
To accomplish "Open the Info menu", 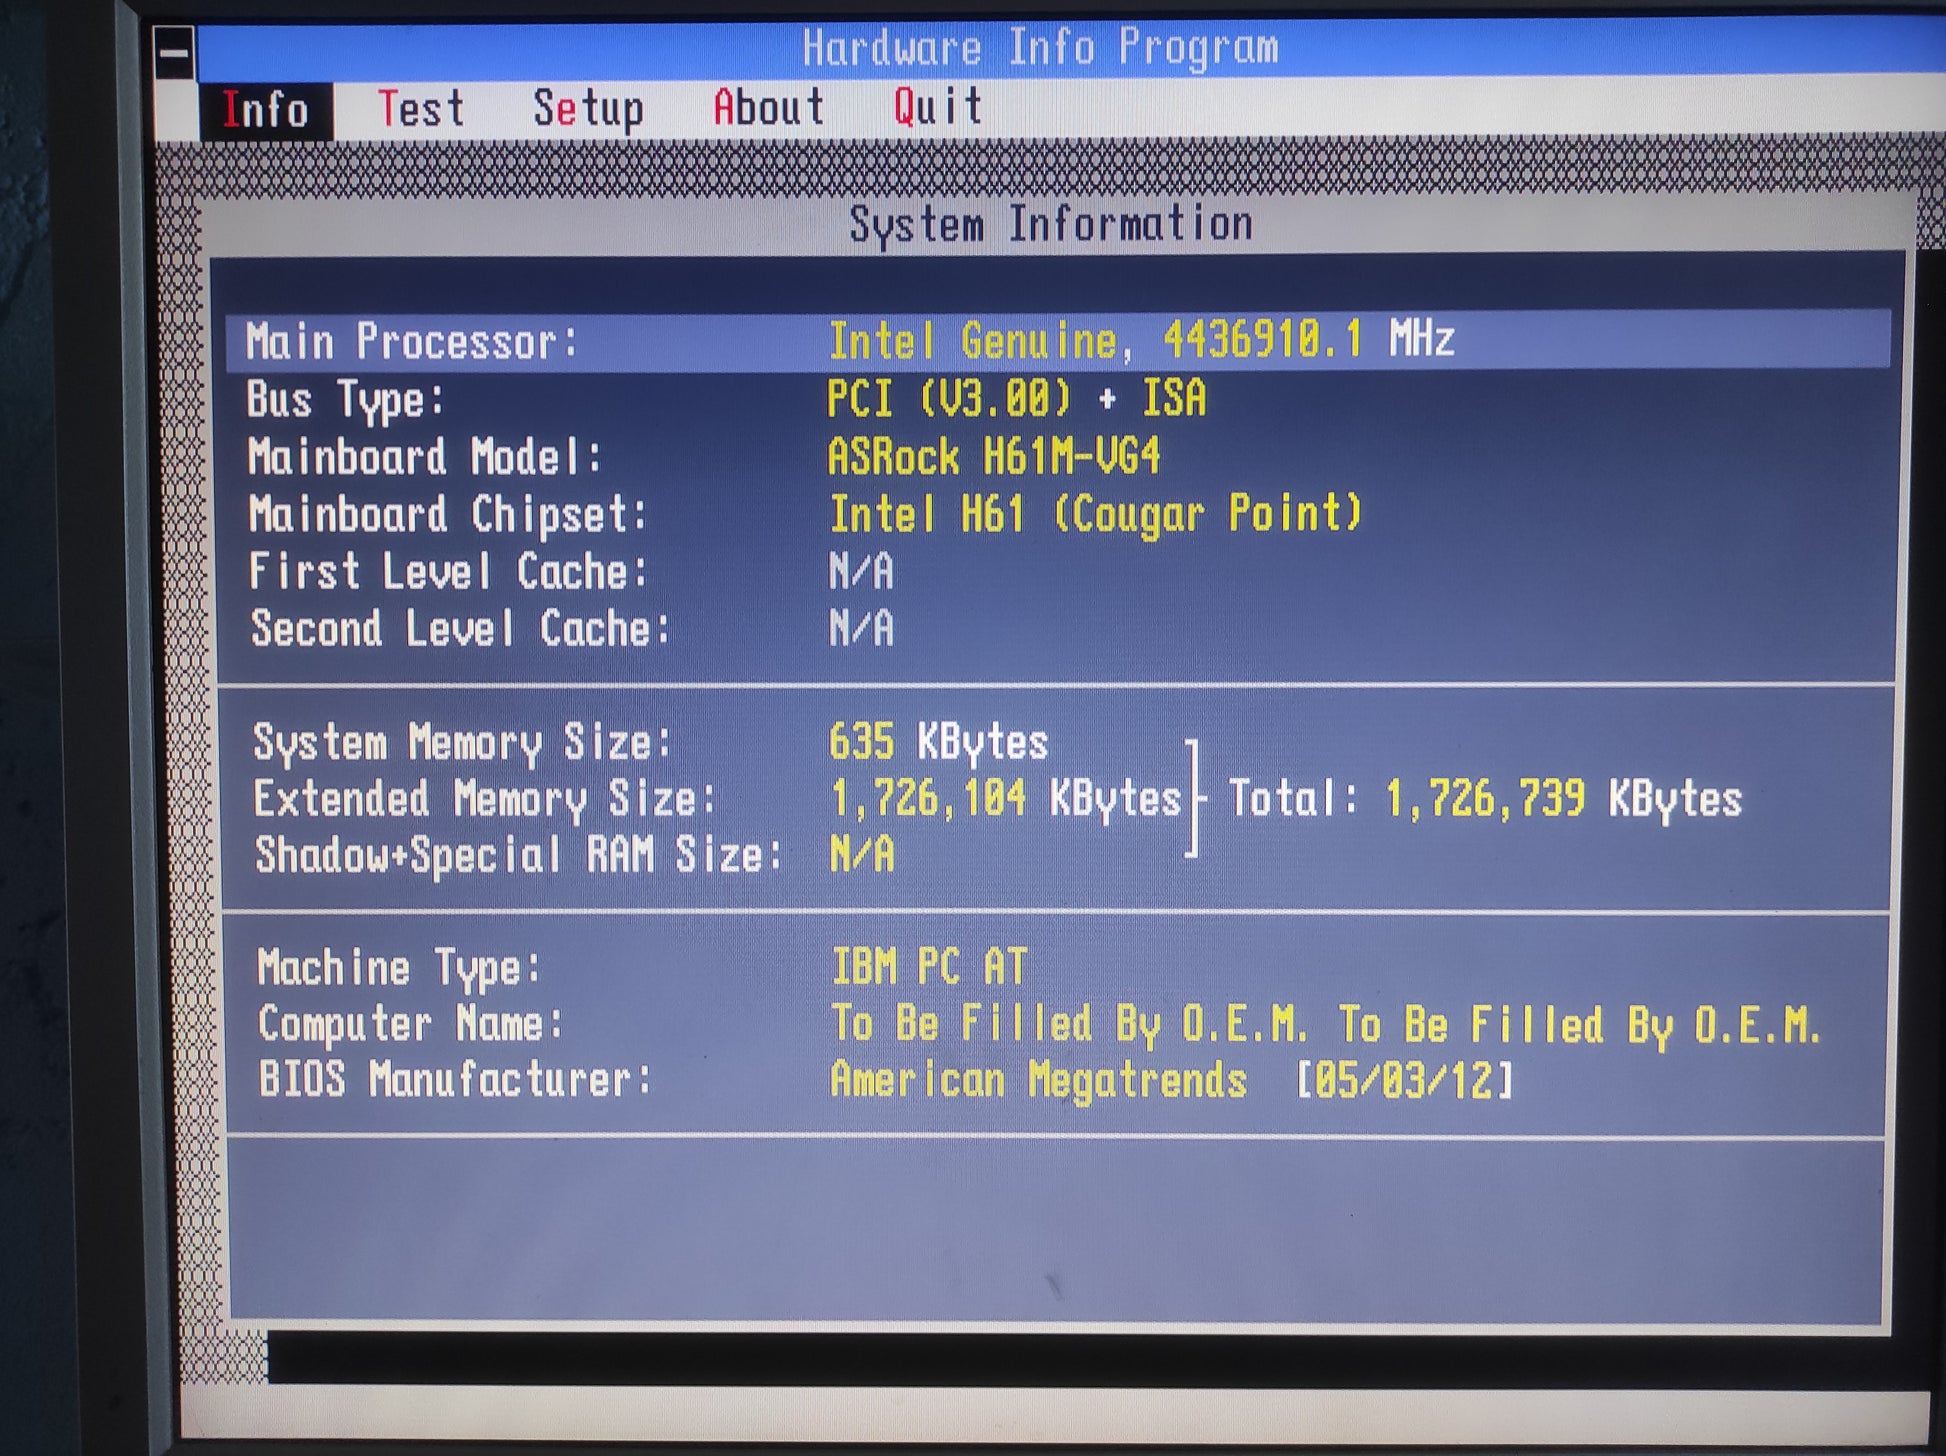I will tap(265, 110).
